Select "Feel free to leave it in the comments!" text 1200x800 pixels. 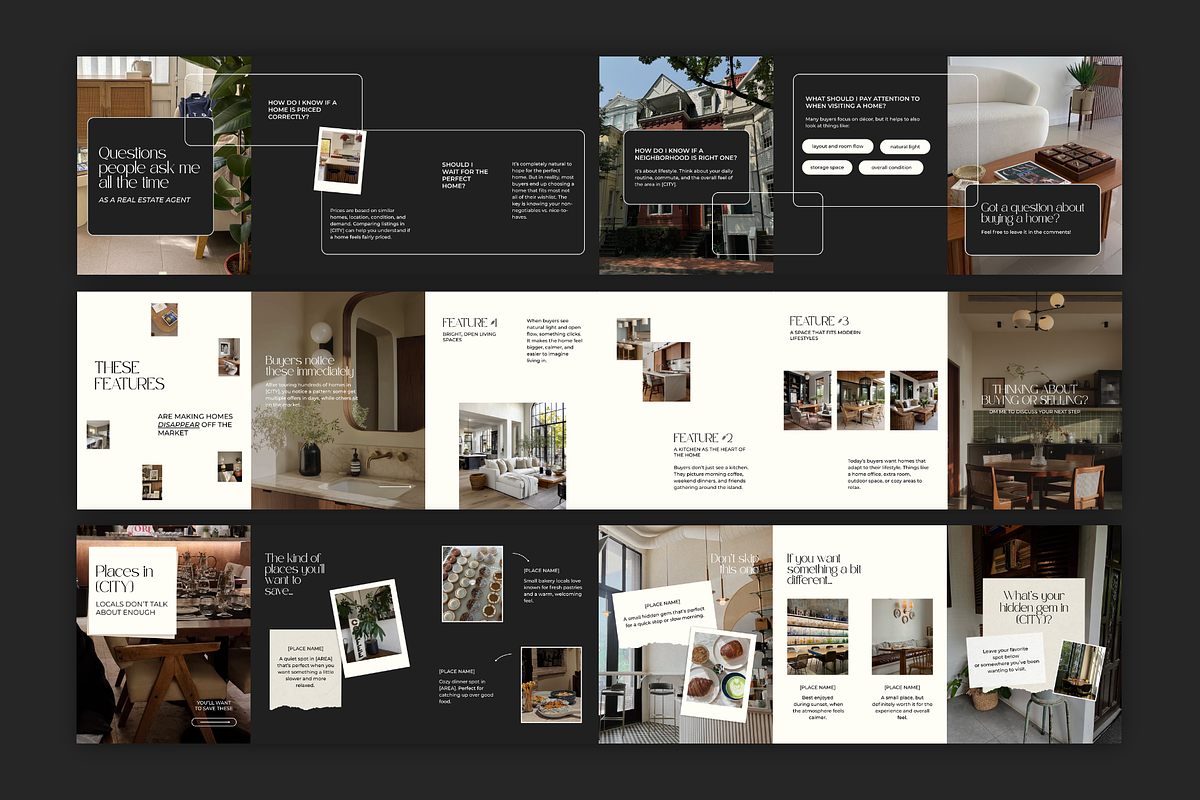(1025, 232)
